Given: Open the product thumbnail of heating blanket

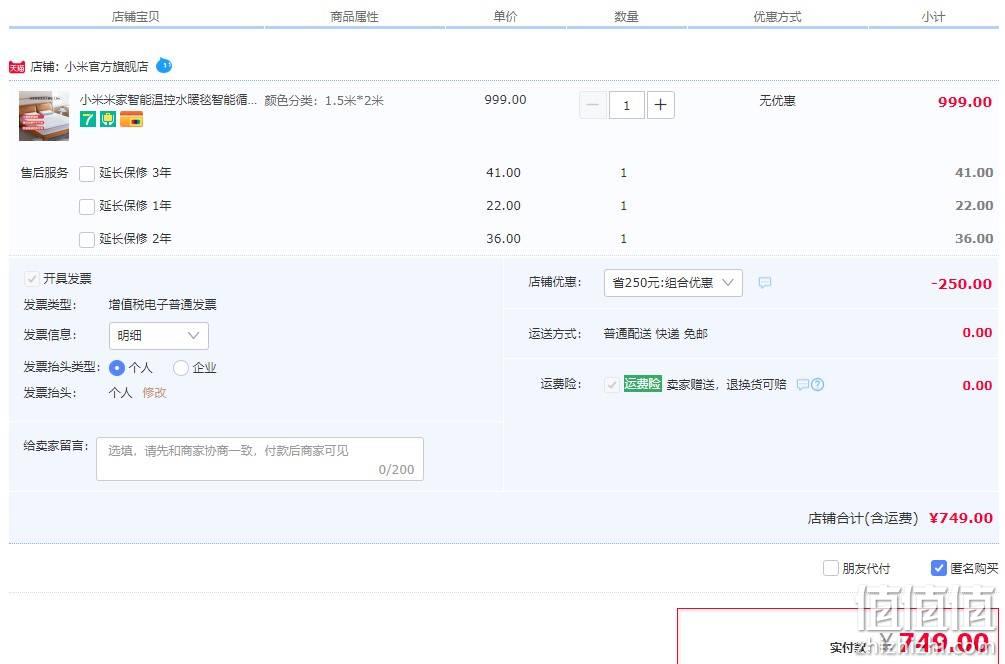Looking at the screenshot, I should click(x=44, y=115).
